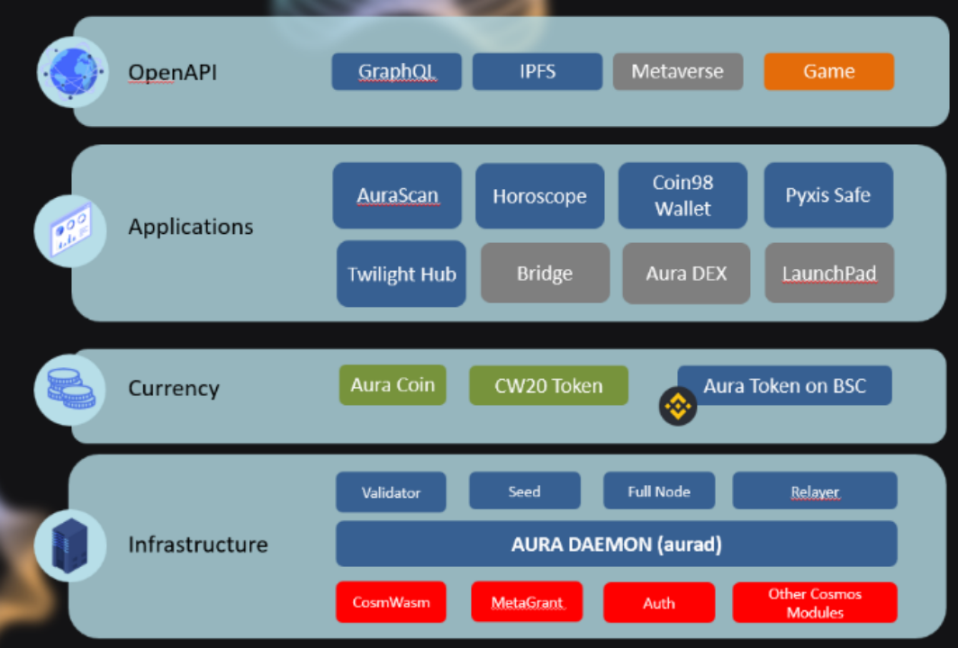Select the Horoscope application box

pyautogui.click(x=539, y=196)
